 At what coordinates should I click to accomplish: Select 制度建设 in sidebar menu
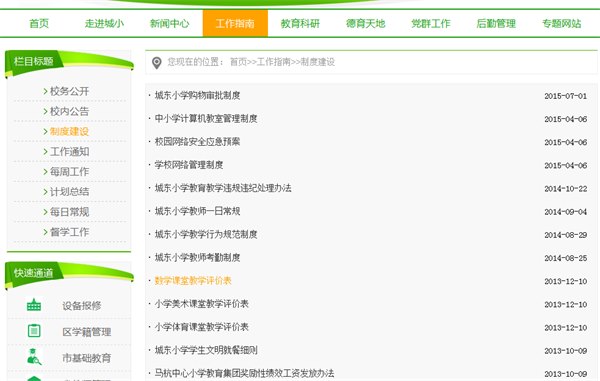[x=69, y=132]
